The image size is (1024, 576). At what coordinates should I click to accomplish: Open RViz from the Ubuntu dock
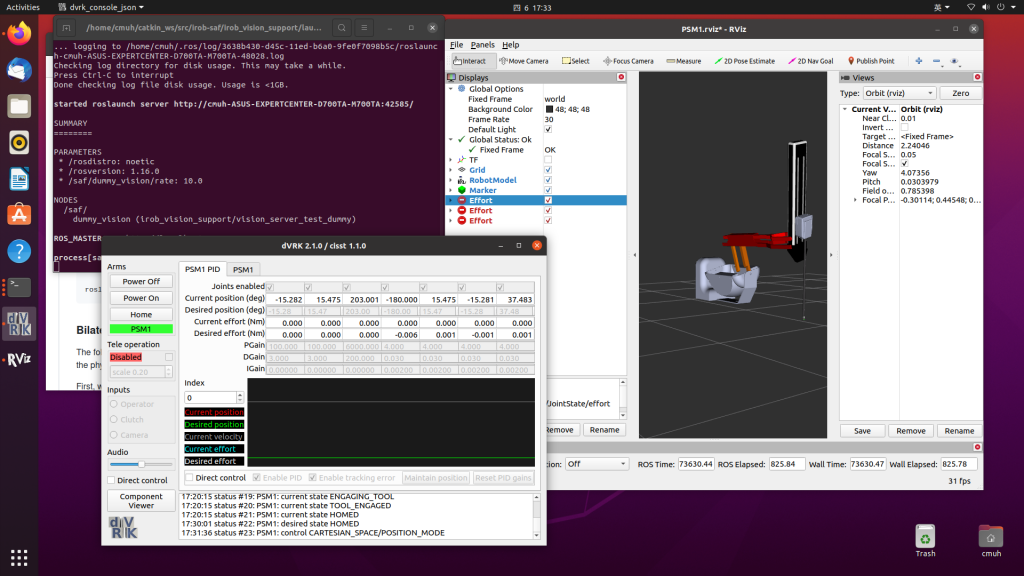21,360
